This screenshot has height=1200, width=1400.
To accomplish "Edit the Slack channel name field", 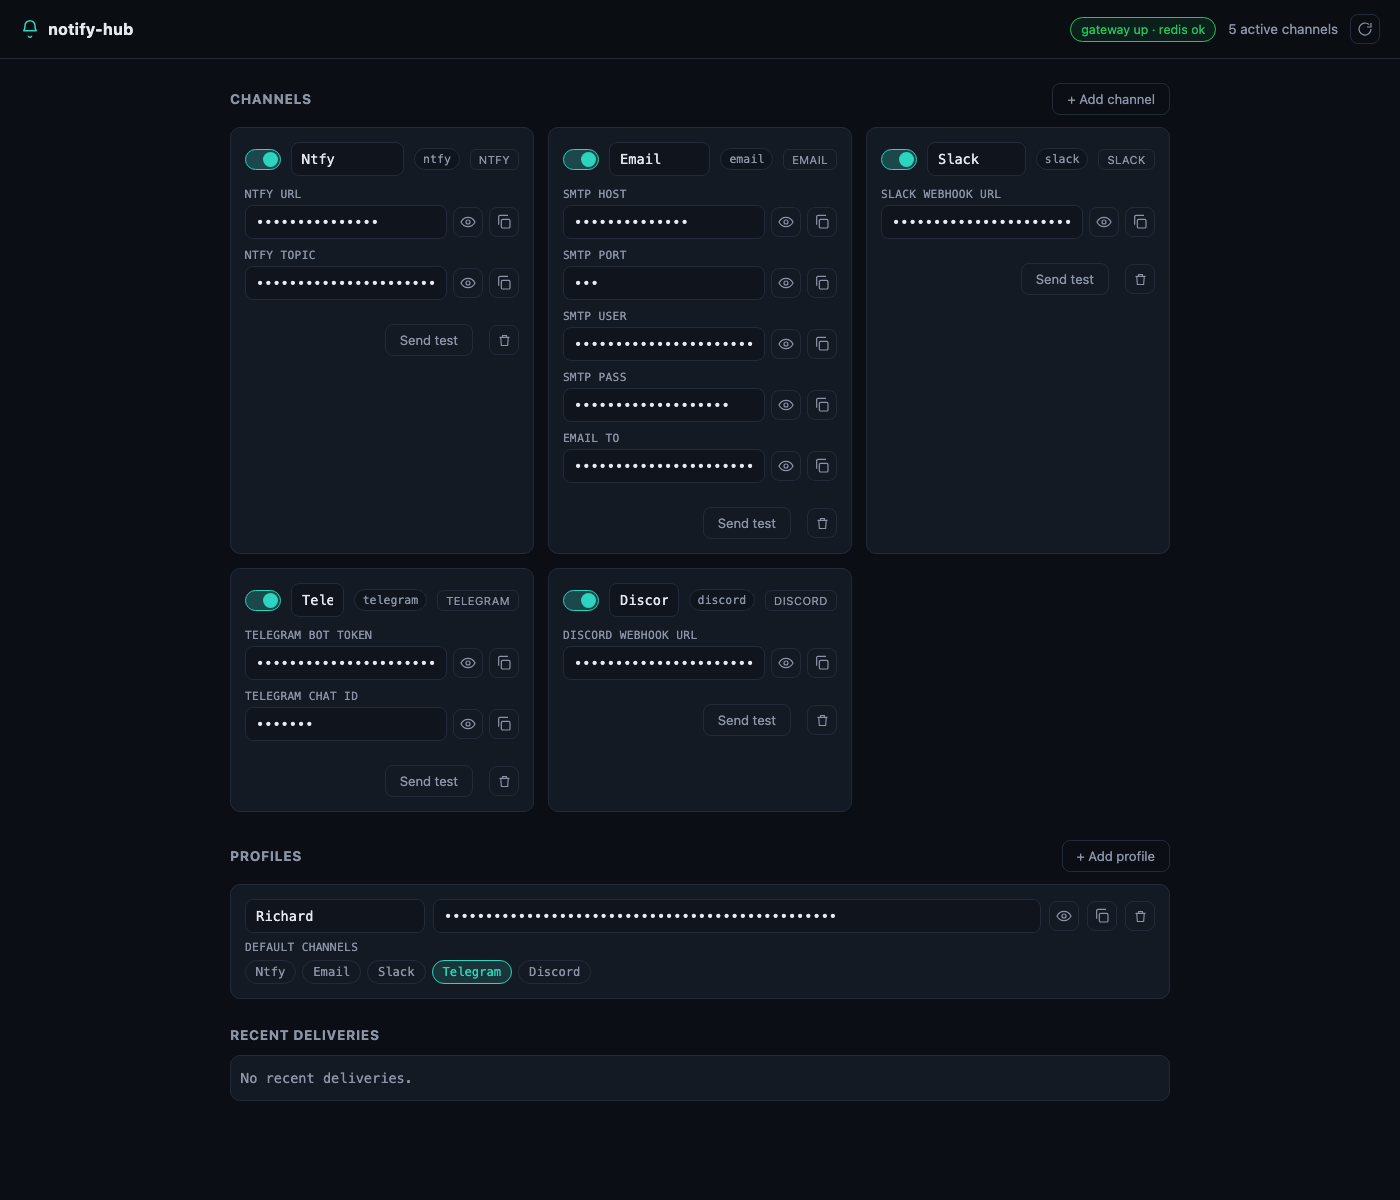I will pyautogui.click(x=976, y=159).
